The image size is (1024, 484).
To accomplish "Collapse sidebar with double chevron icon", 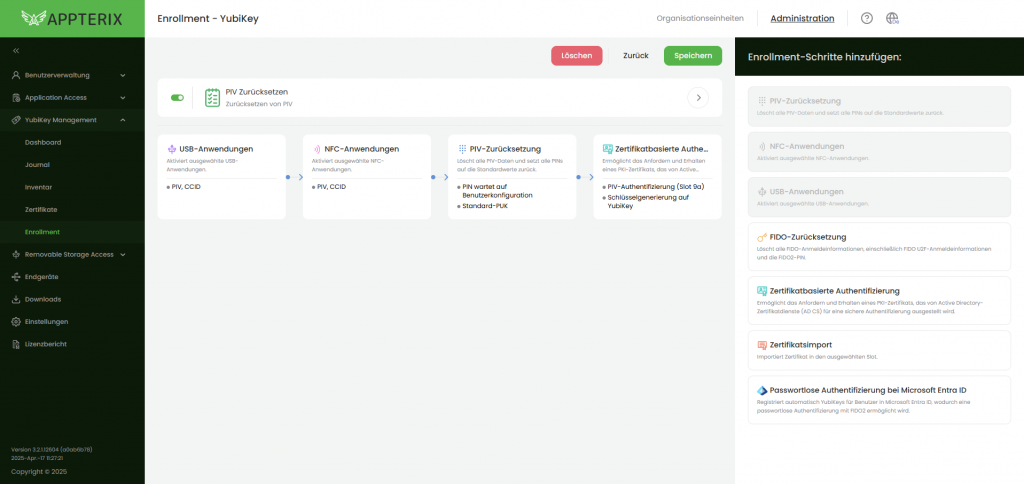I will 16,51.
